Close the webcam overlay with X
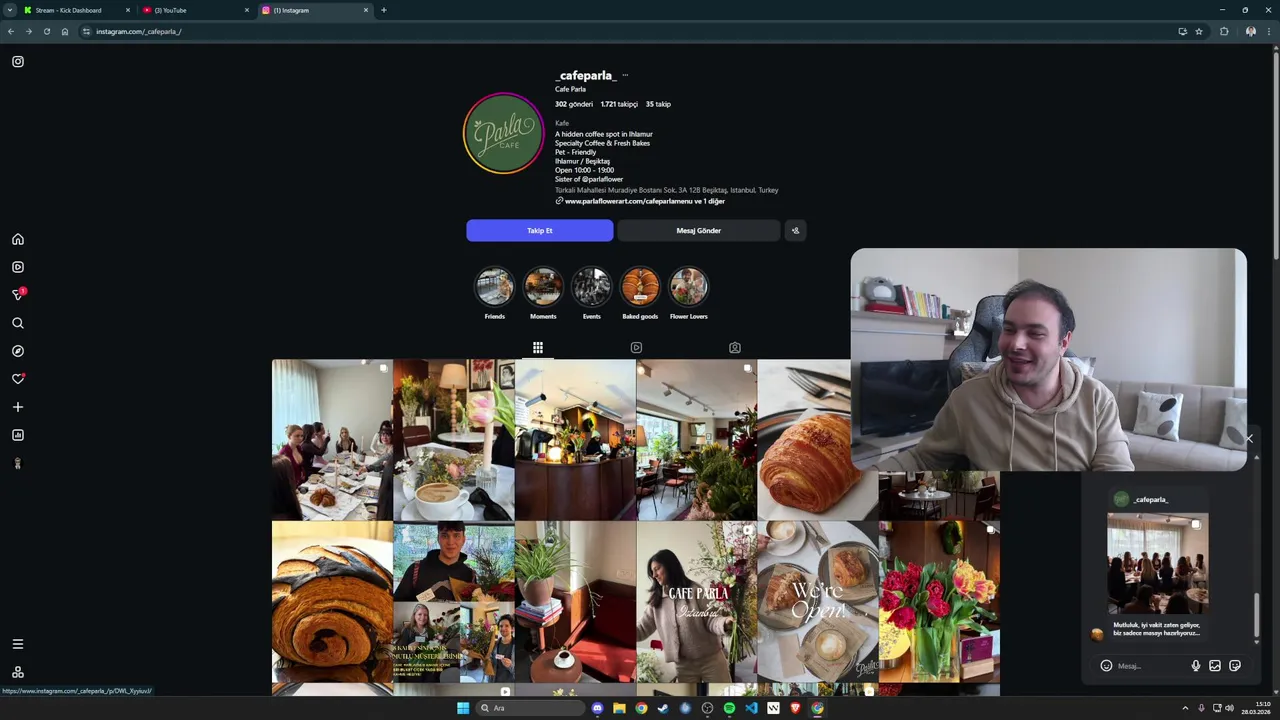This screenshot has height=720, width=1280. click(1248, 439)
